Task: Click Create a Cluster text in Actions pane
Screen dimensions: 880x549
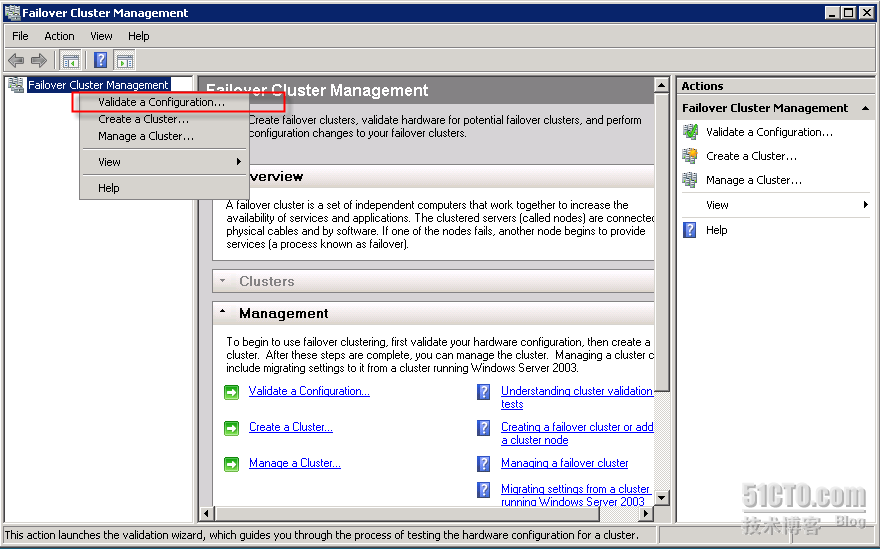Action: (x=751, y=156)
